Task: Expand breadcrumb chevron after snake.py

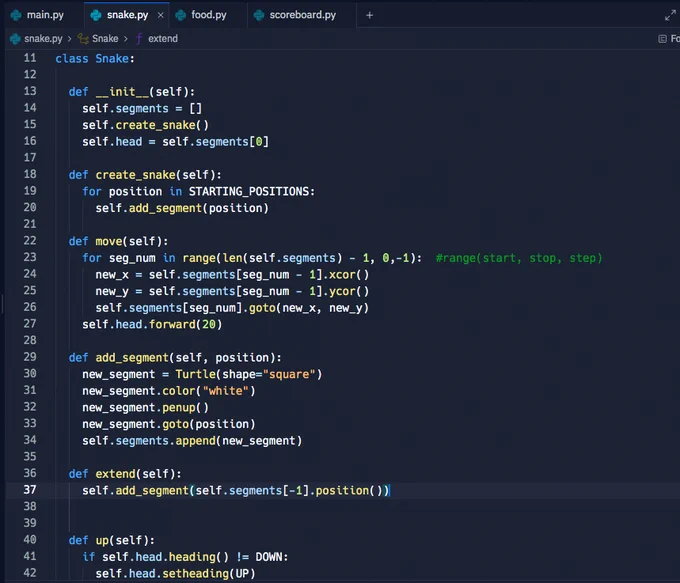Action: (x=69, y=39)
